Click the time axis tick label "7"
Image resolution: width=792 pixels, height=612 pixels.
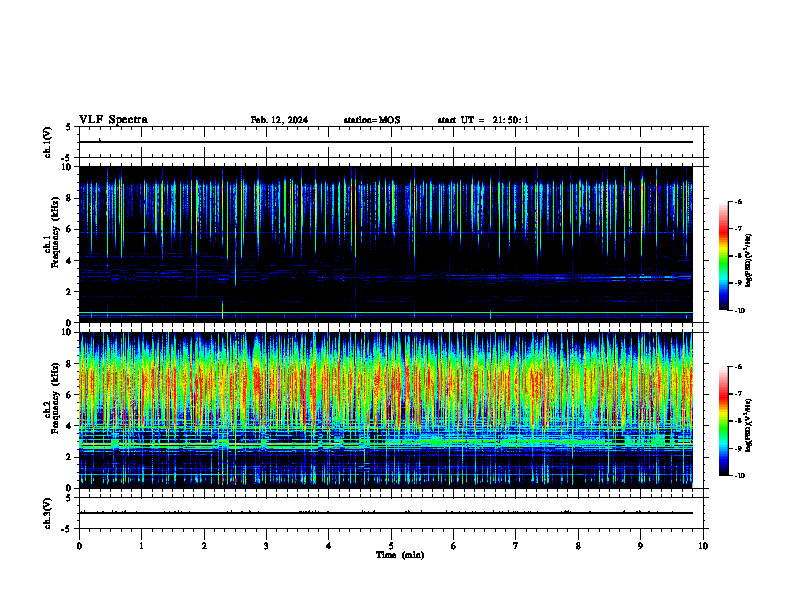click(516, 546)
